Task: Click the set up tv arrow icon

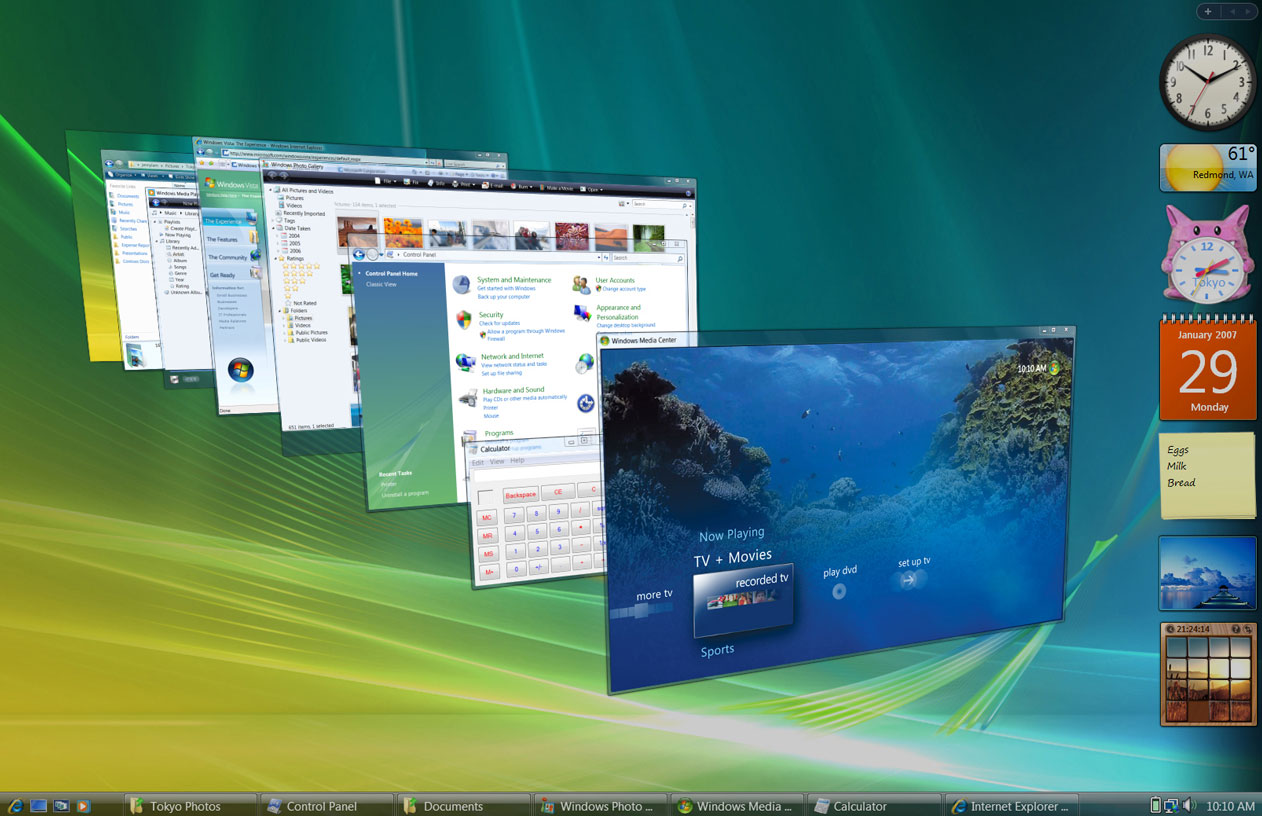Action: (x=908, y=579)
